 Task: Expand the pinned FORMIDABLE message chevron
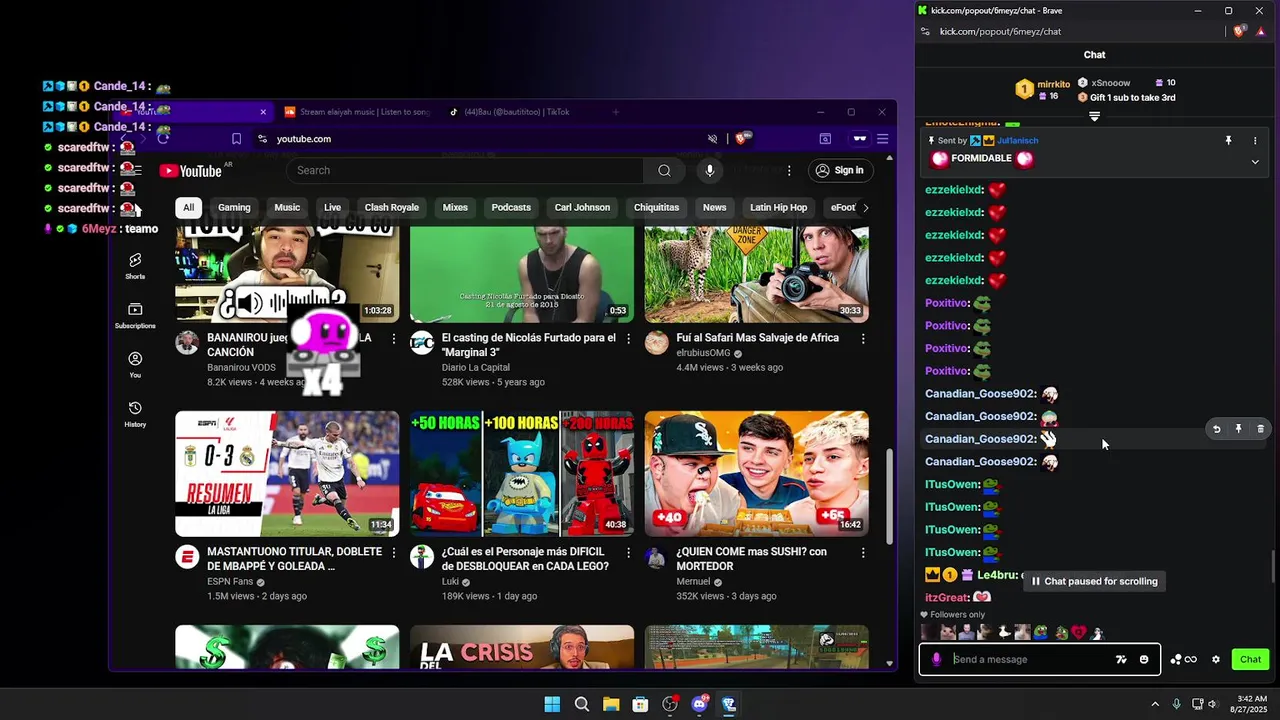coord(1255,162)
